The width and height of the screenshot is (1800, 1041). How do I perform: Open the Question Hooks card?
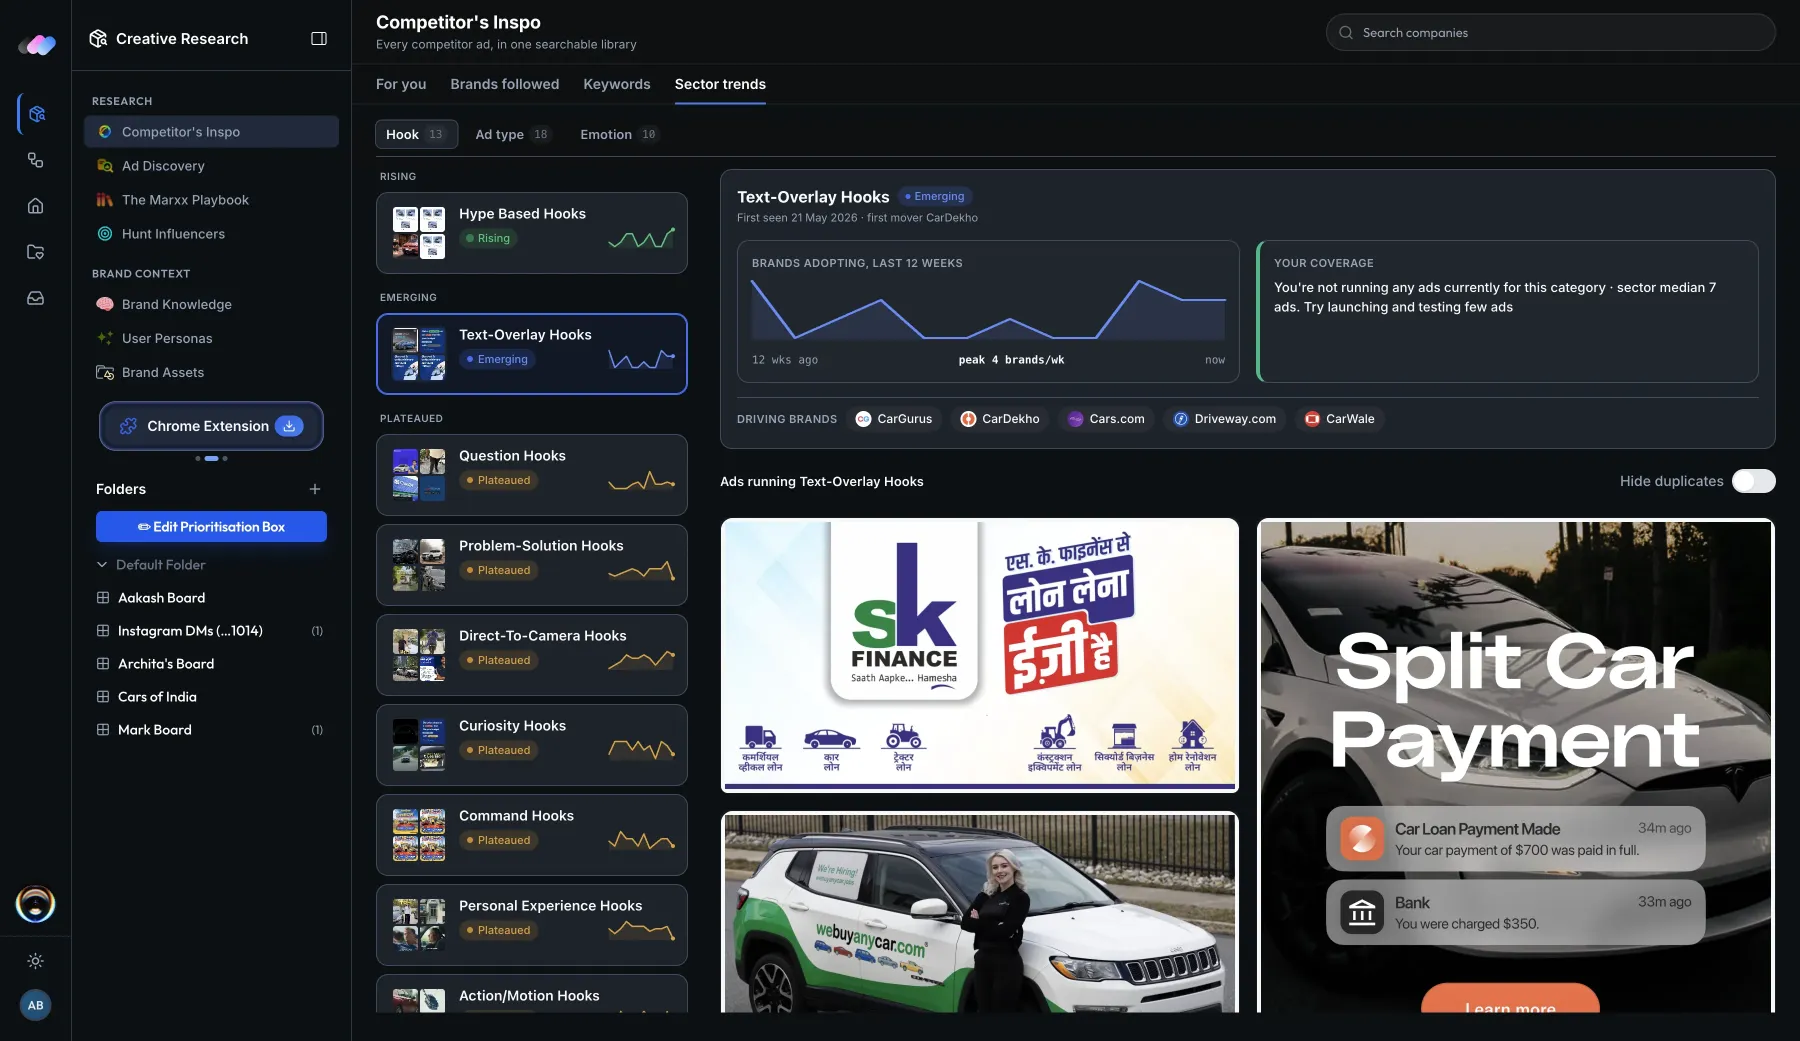532,475
